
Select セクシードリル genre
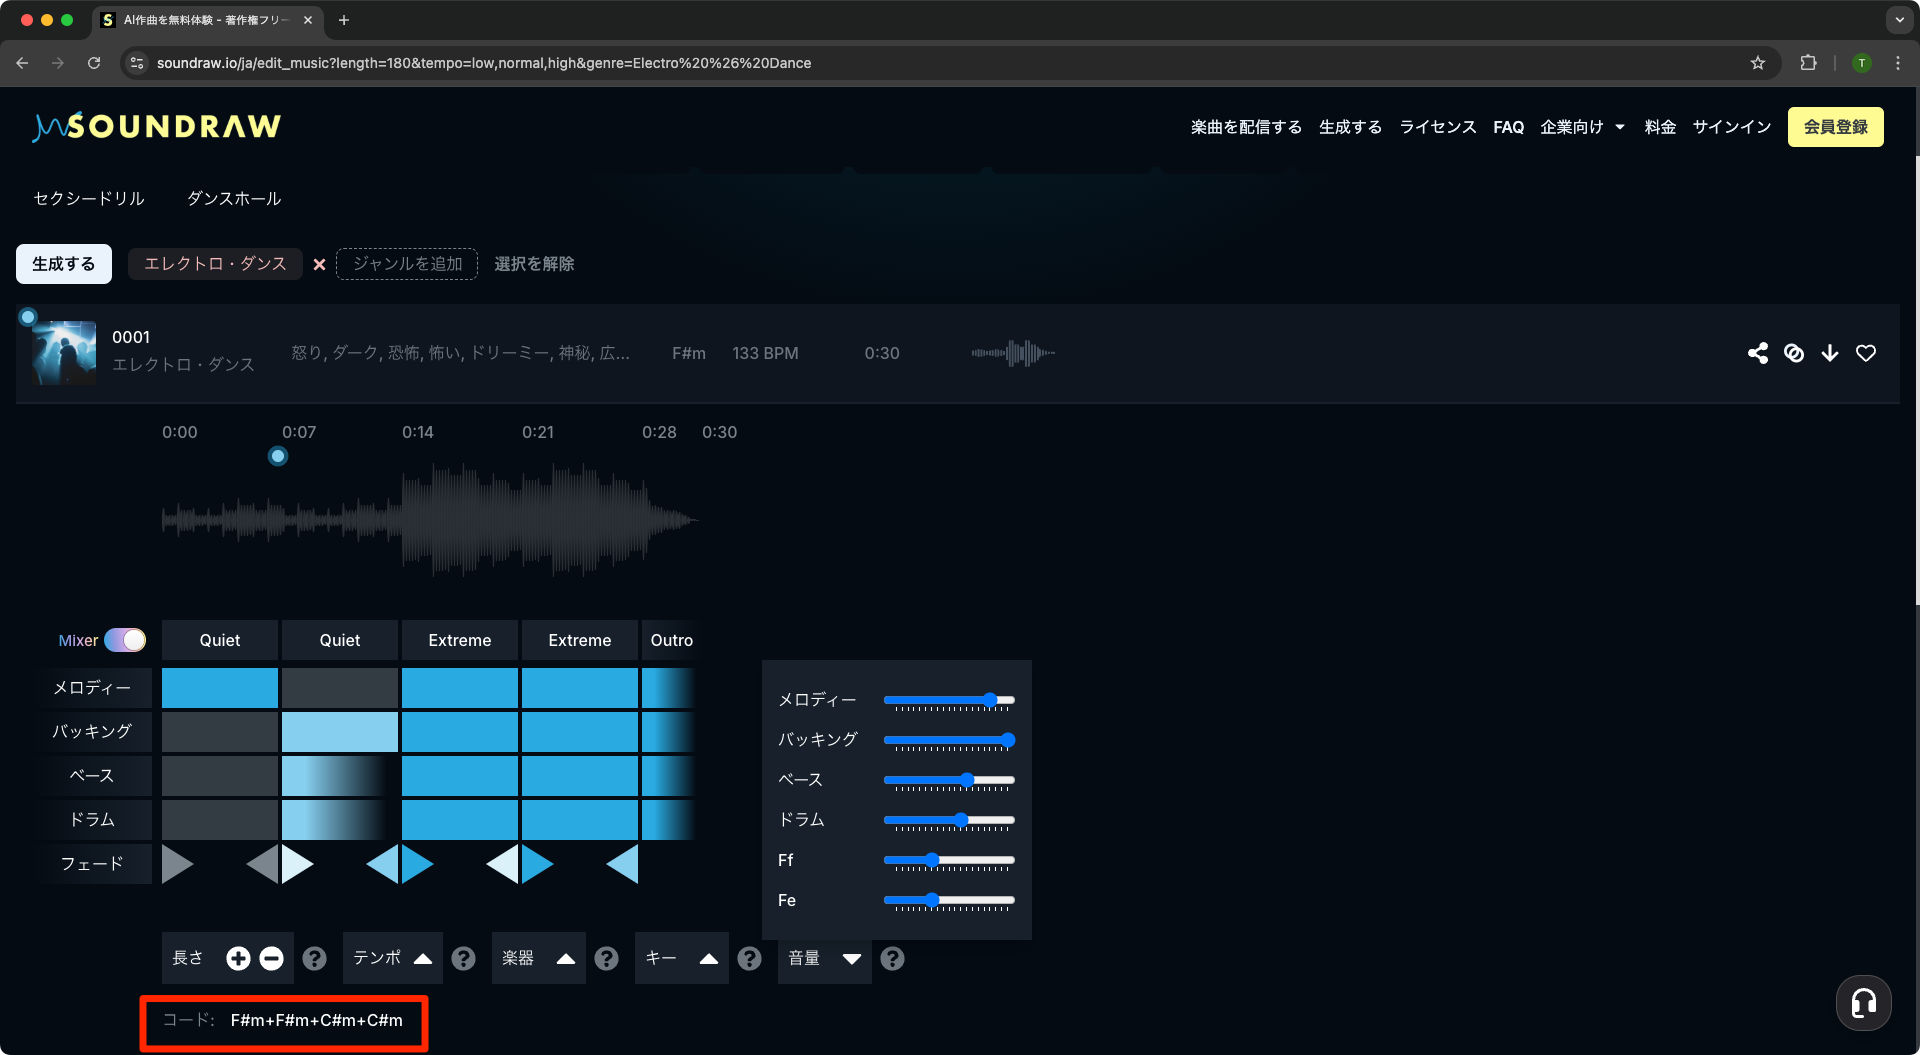point(89,198)
